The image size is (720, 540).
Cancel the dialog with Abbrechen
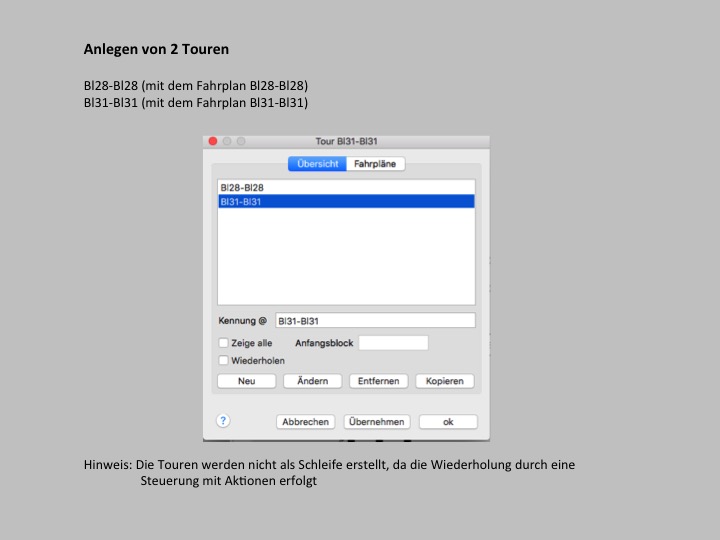305,422
